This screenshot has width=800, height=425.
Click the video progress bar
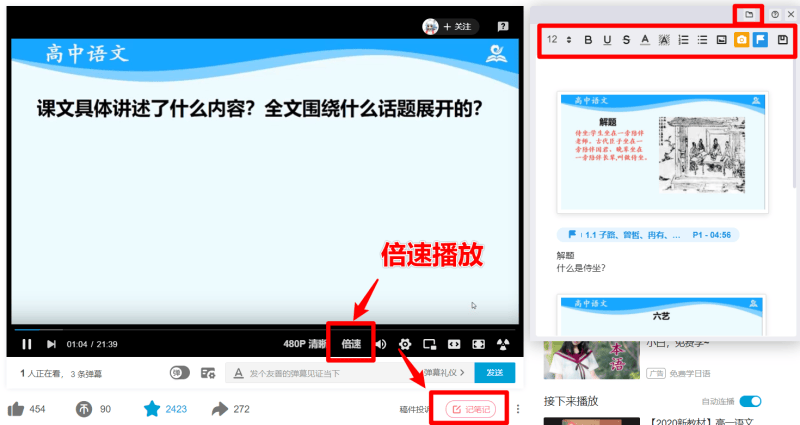[265, 330]
